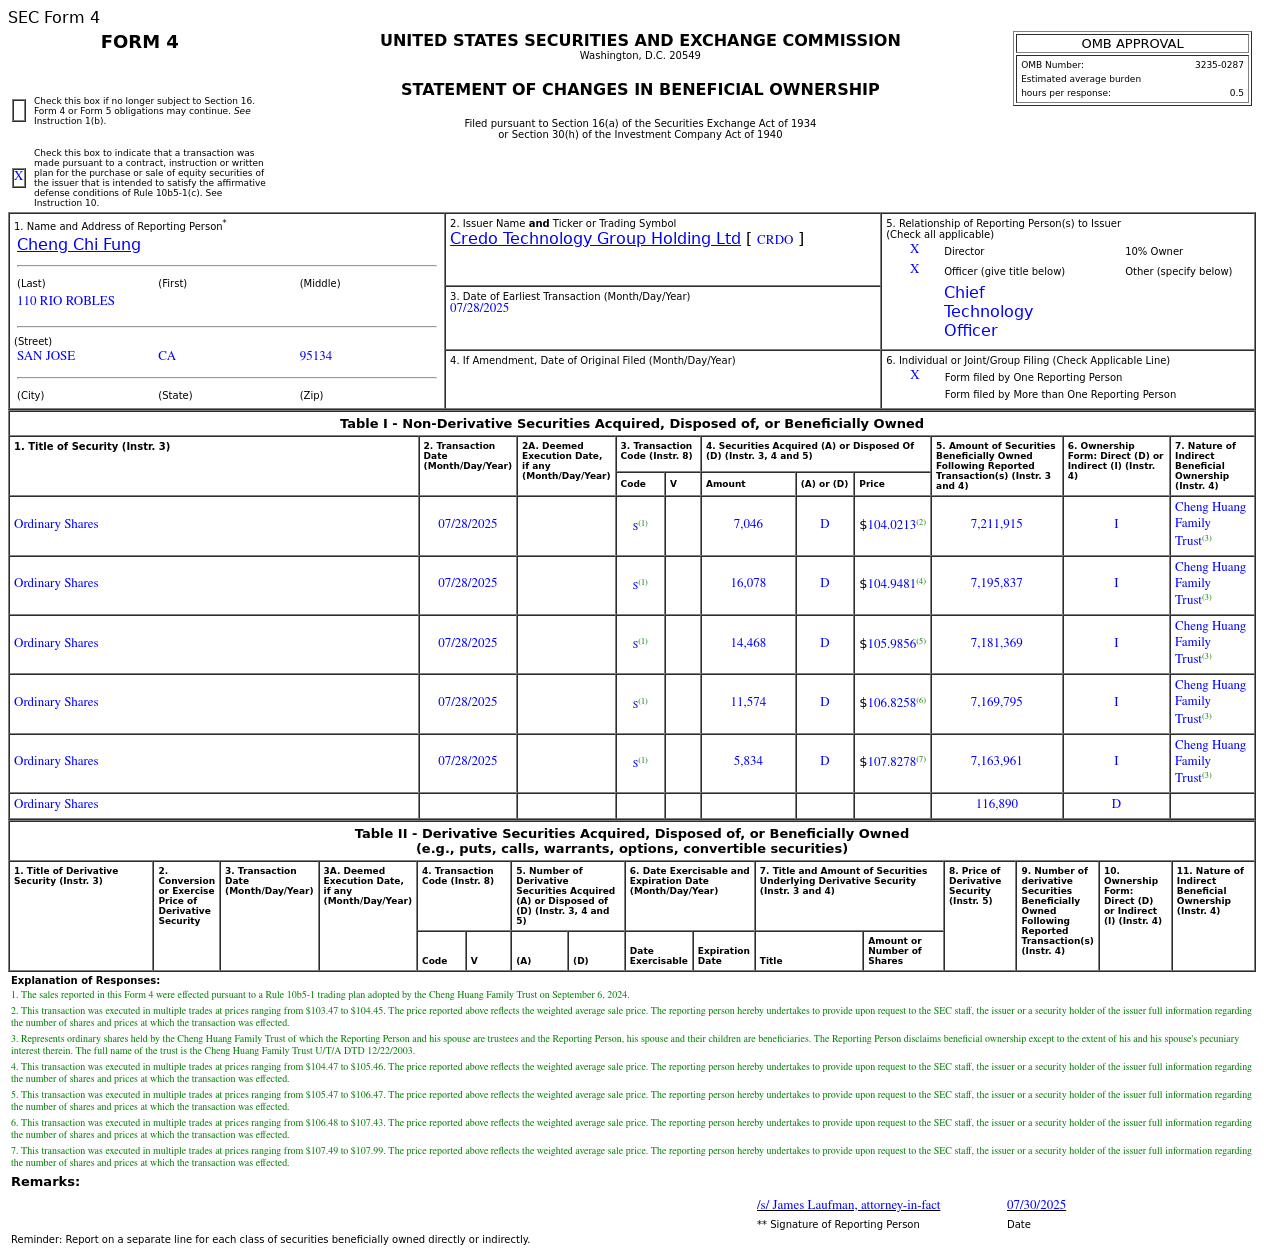Click the Ordinary Shares title in the 7,046 row
The height and width of the screenshot is (1249, 1264).
click(x=56, y=524)
